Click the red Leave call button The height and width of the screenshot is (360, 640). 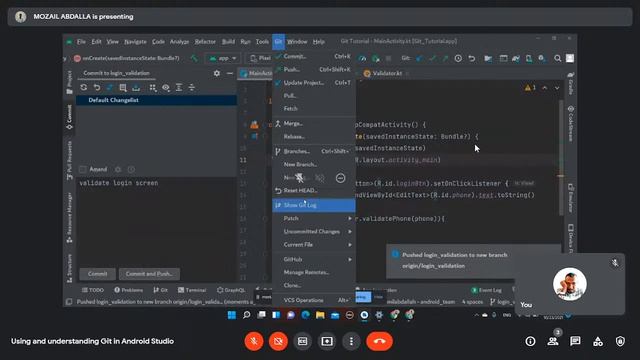380,341
